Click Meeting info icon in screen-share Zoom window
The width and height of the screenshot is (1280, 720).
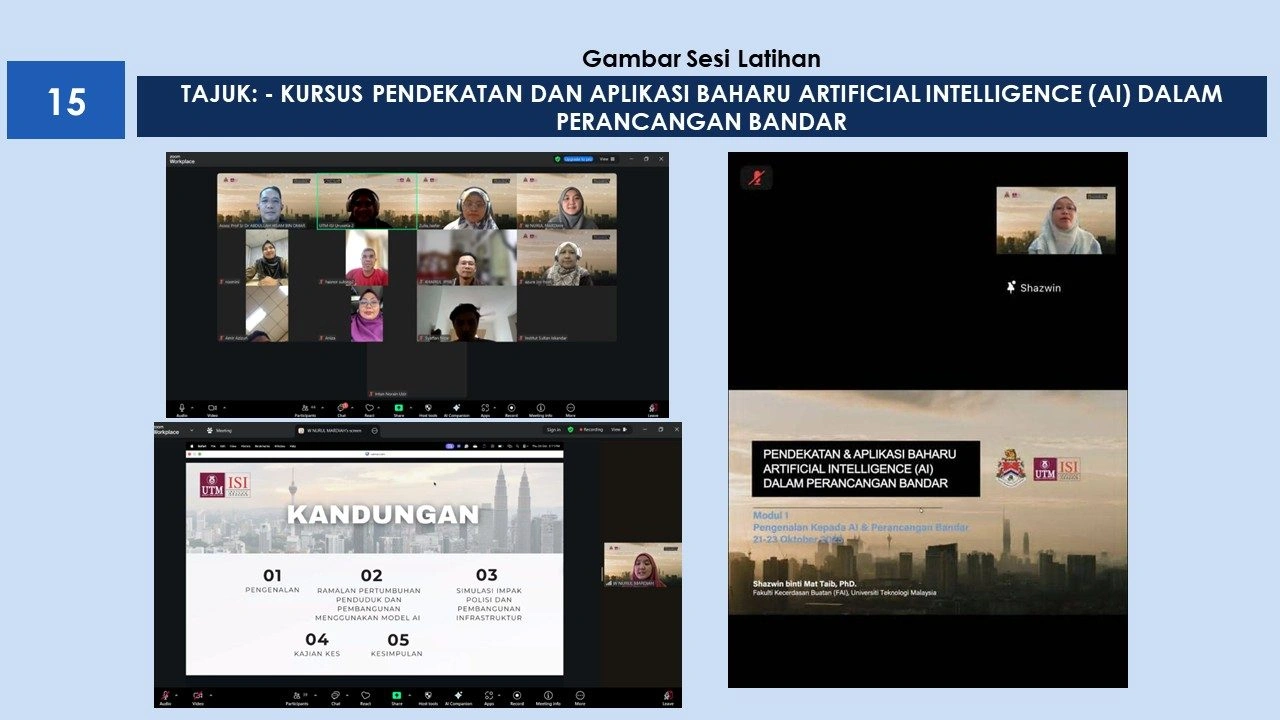click(x=547, y=695)
